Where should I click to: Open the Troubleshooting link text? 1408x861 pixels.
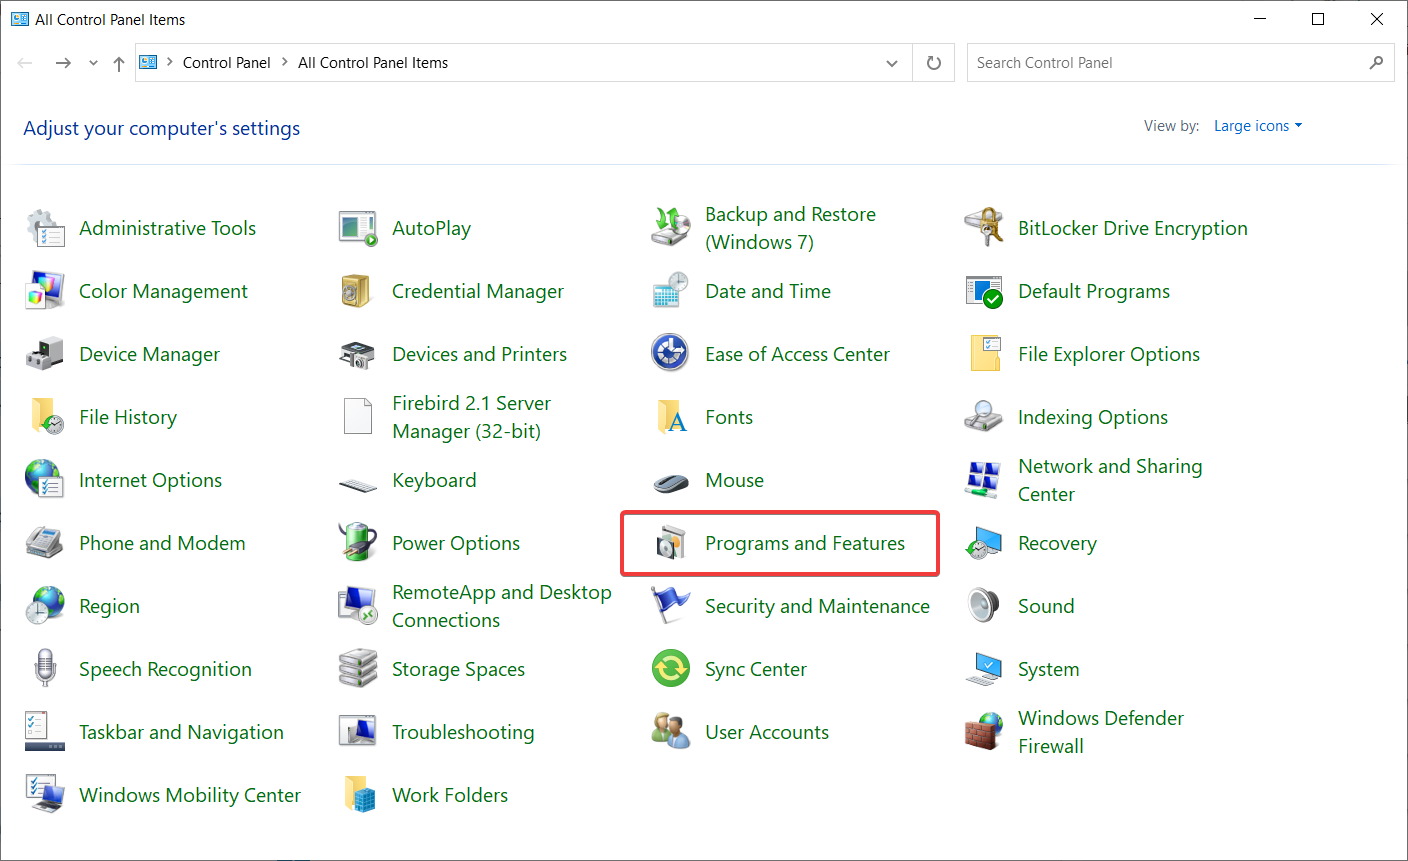point(463,733)
